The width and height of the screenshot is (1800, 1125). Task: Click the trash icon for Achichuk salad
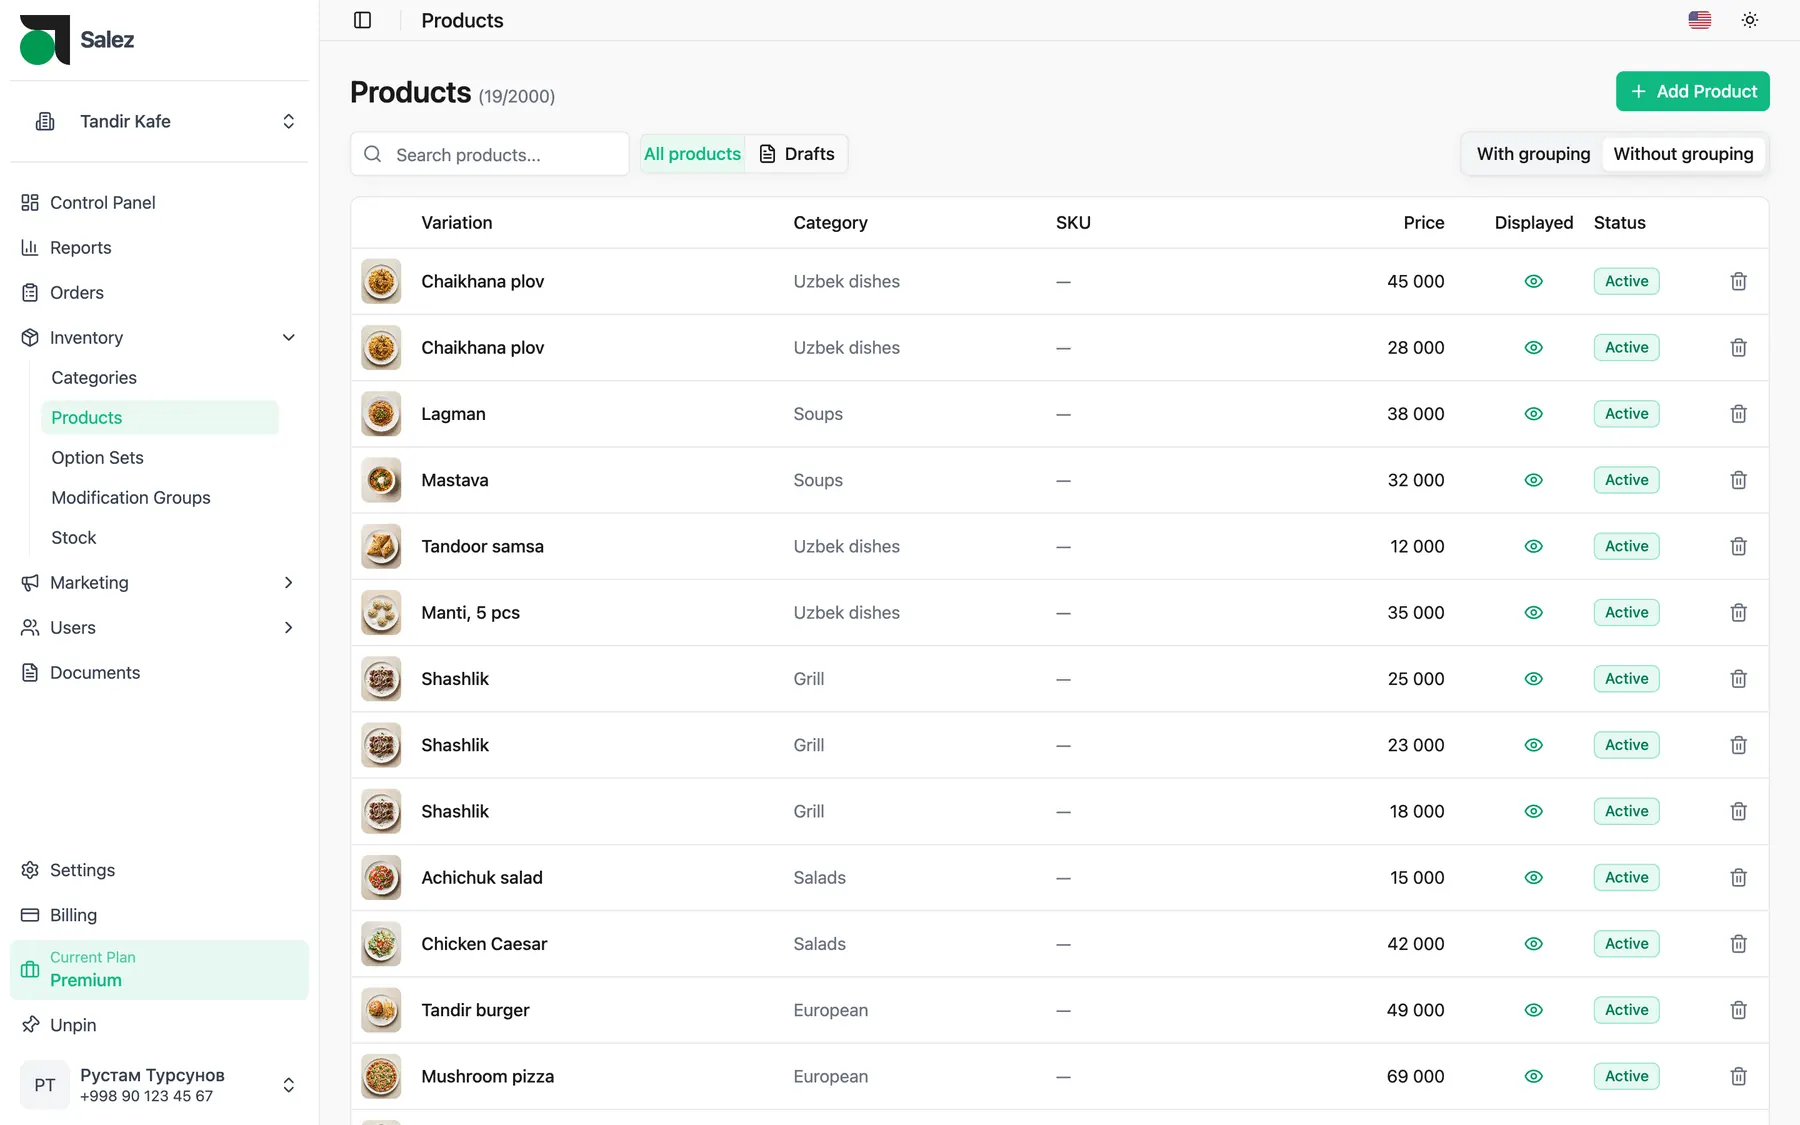tap(1738, 877)
